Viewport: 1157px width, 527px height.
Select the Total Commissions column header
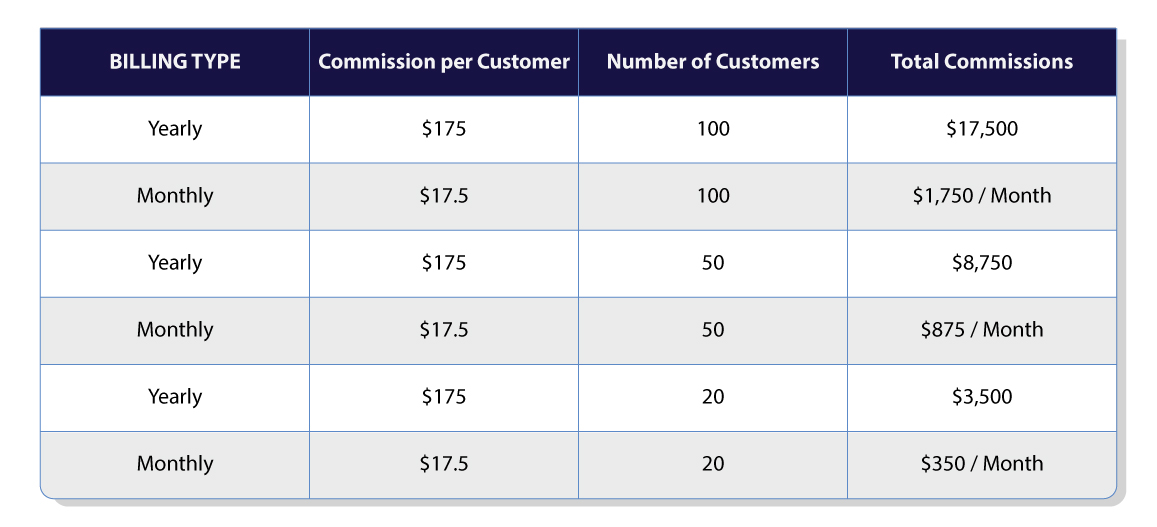pos(982,62)
